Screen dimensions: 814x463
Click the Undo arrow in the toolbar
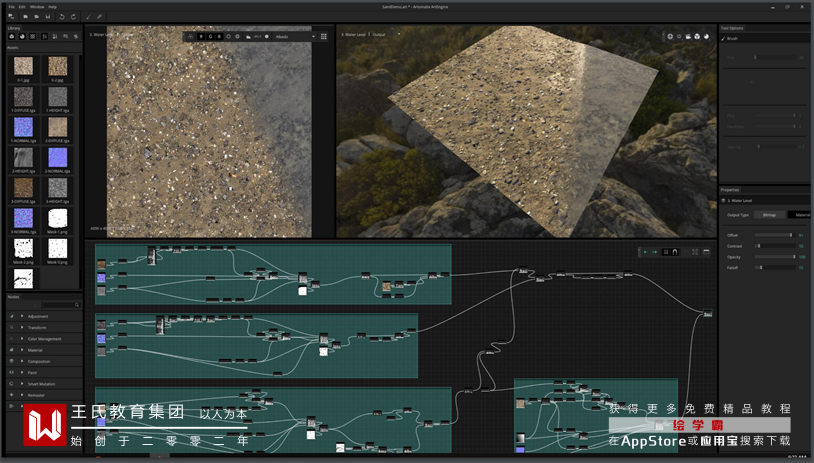click(x=62, y=17)
